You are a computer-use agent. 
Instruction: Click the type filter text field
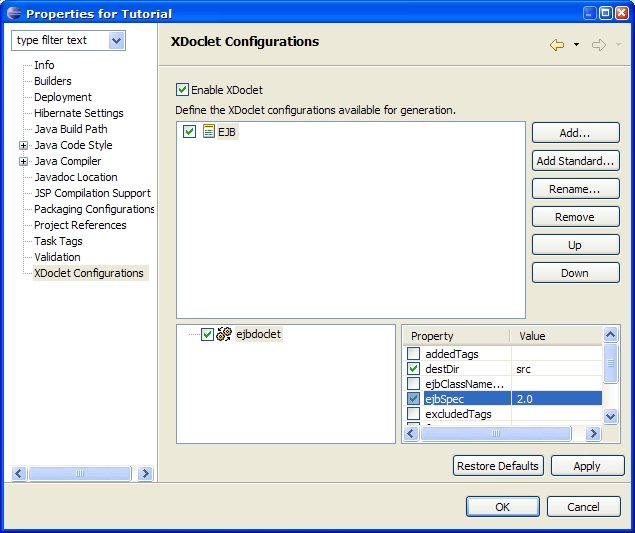[61, 40]
